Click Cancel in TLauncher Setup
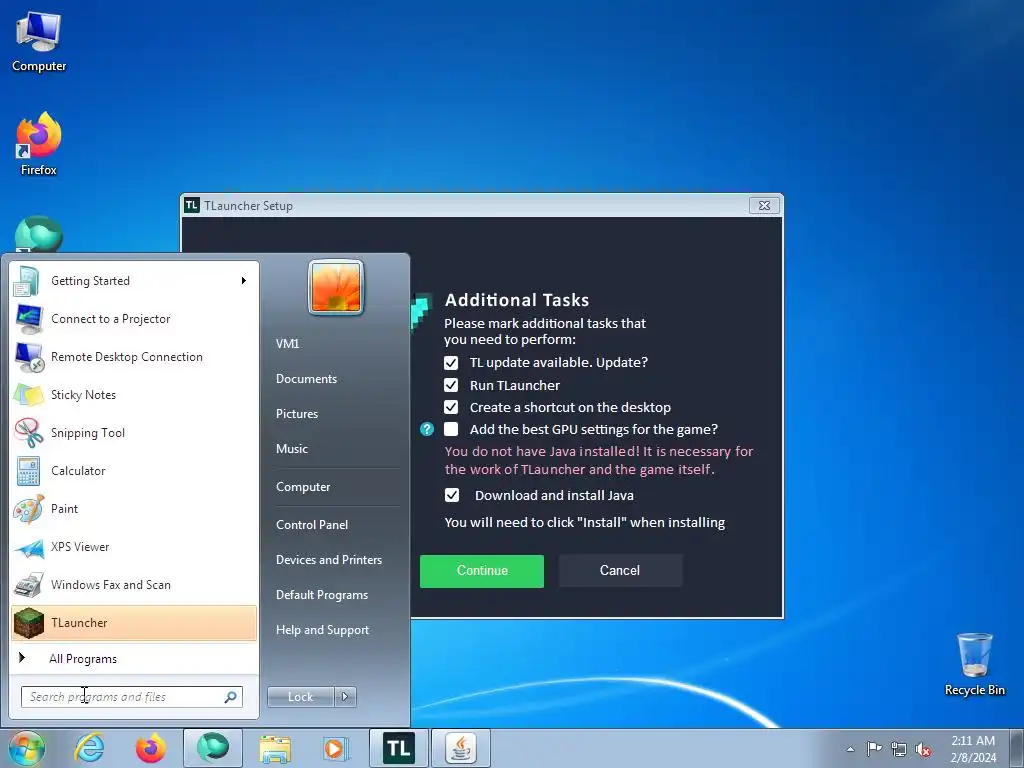 620,571
